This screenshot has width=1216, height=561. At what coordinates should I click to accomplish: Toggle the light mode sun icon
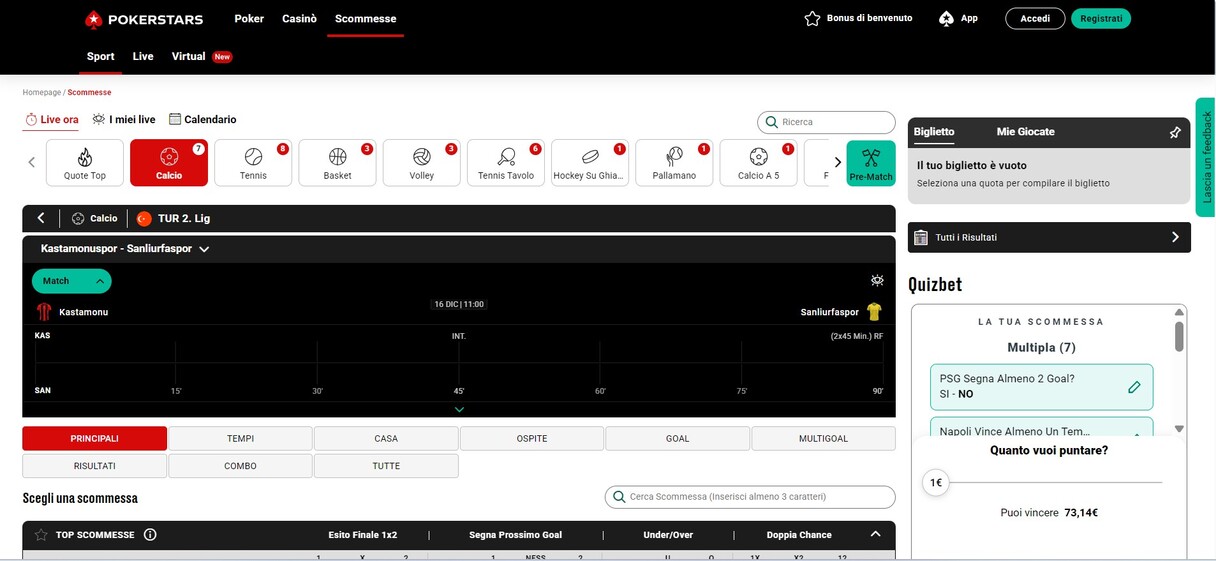click(x=877, y=281)
